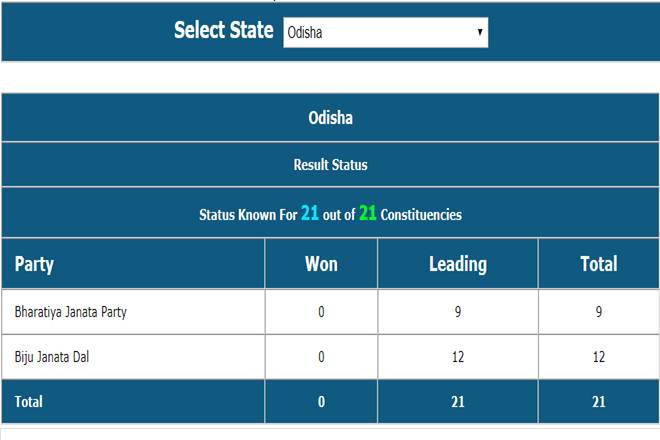The image size is (660, 440).
Task: Click the dropdown arrow beside Odisha
Action: [480, 32]
